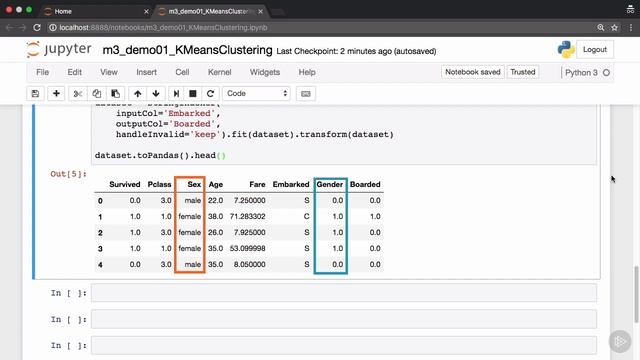Move selected cell up arrow

pos(138,93)
